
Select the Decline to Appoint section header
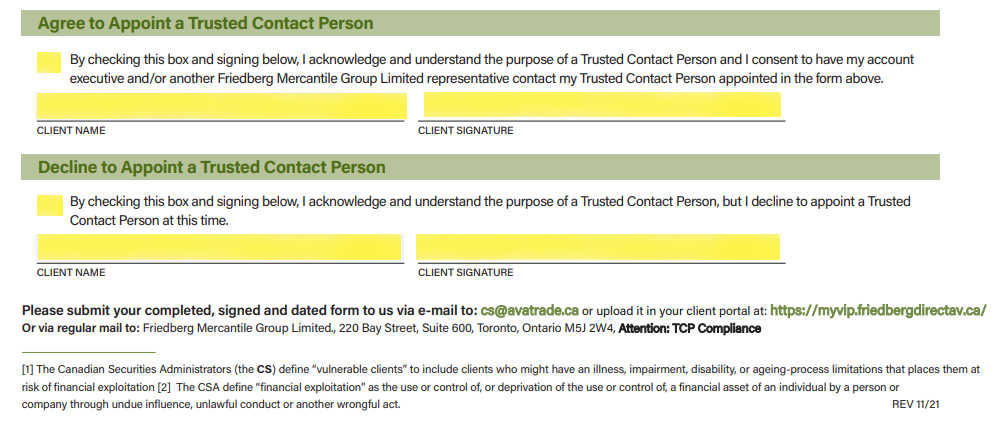tap(480, 168)
